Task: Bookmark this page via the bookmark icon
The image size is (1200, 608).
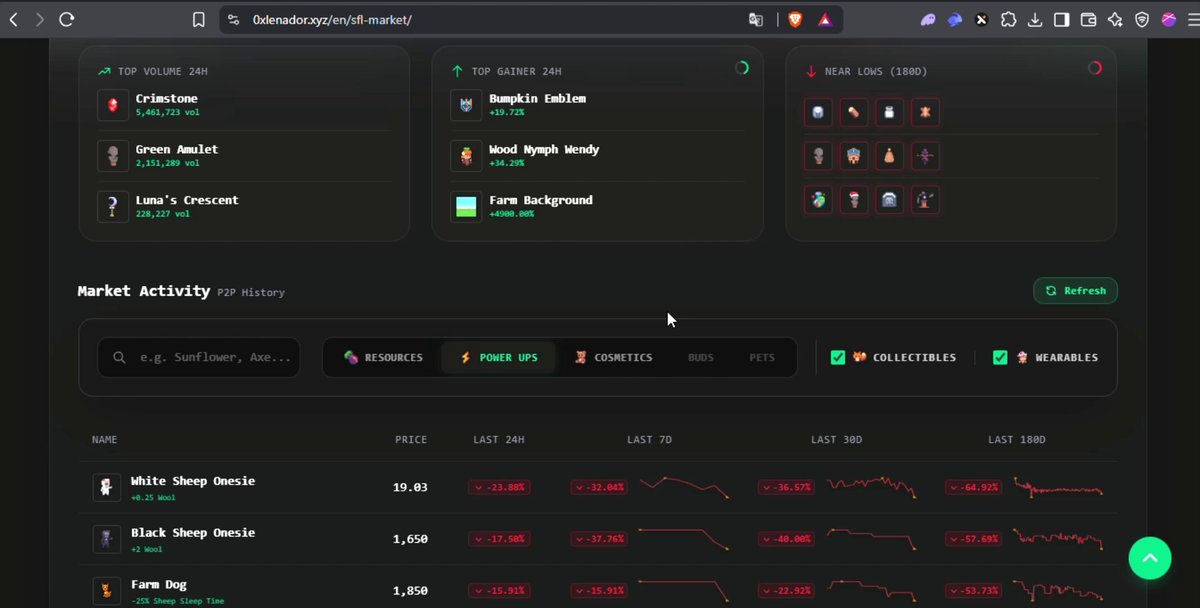Action: (199, 19)
